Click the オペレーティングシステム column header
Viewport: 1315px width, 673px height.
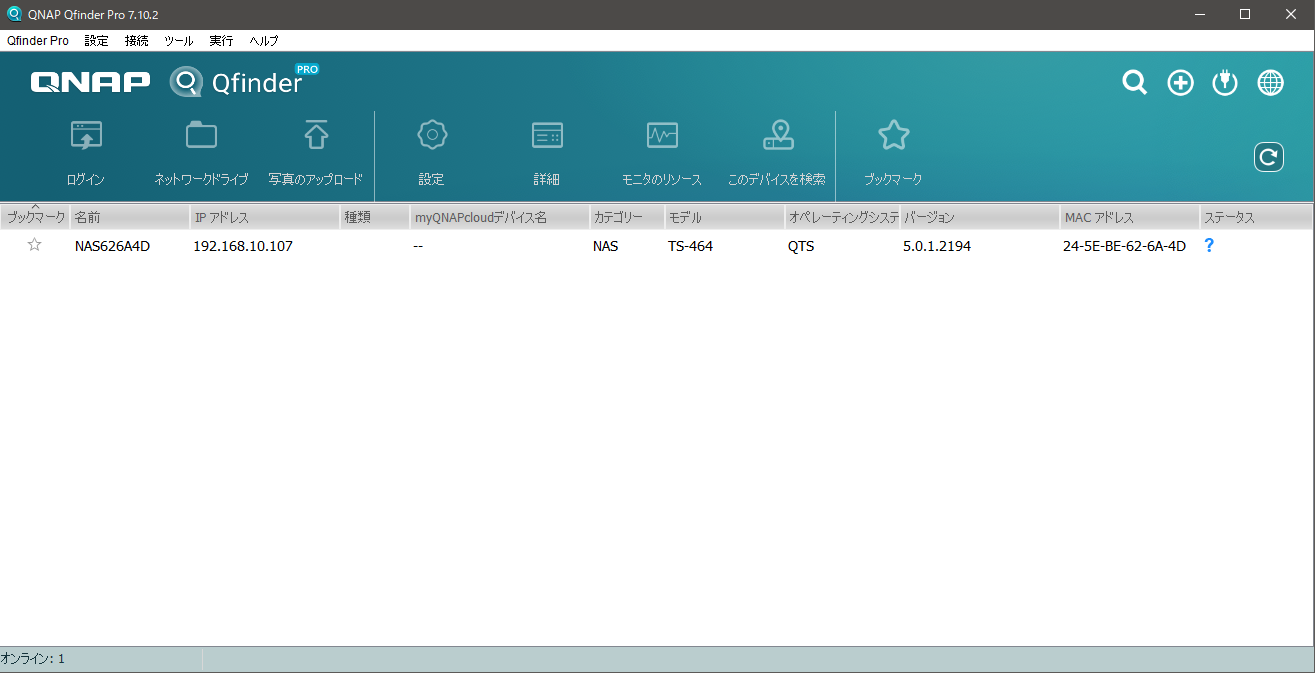pyautogui.click(x=842, y=217)
